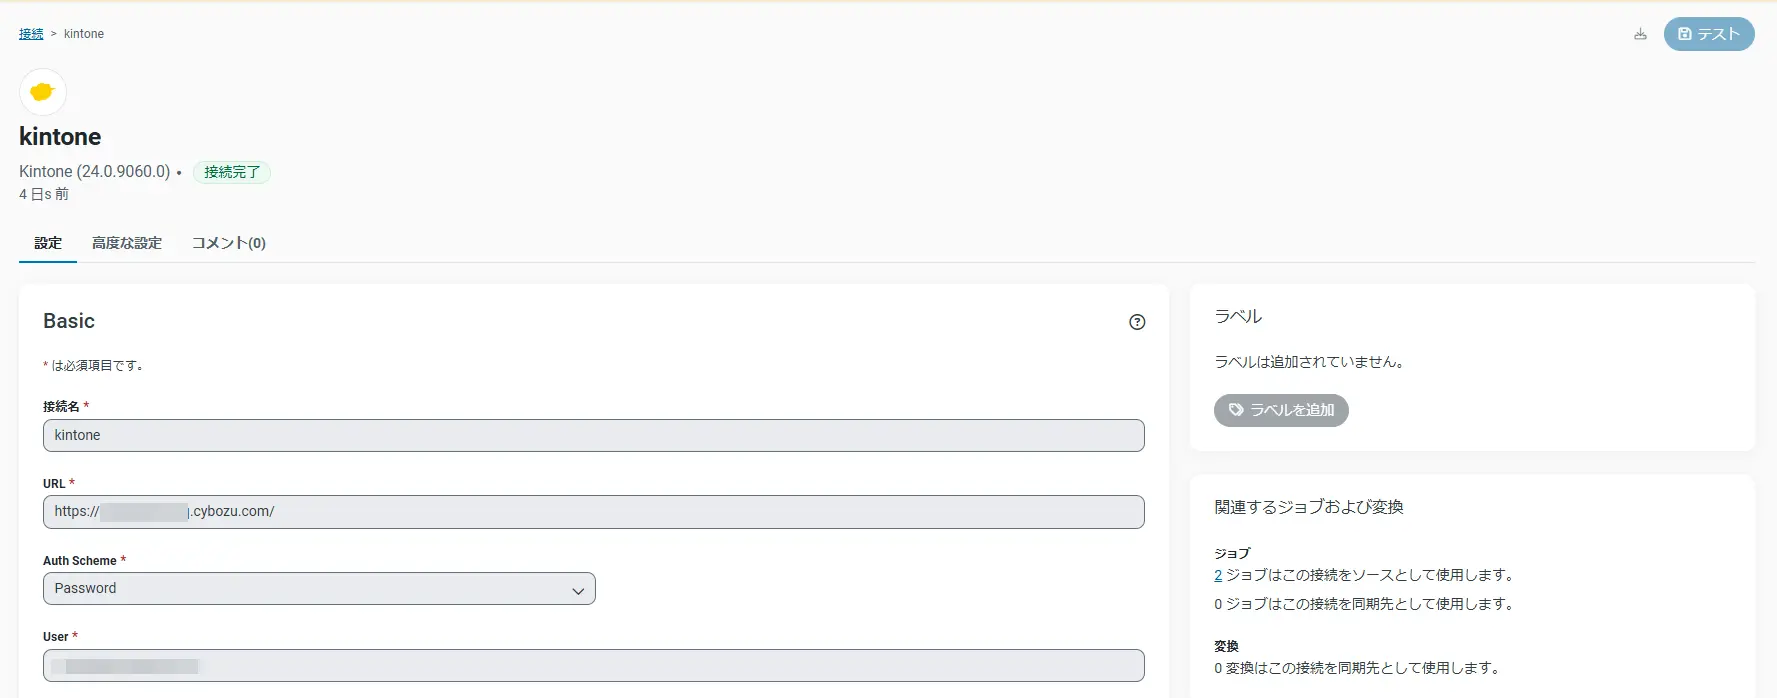Image resolution: width=1777 pixels, height=698 pixels.
Task: Click the User input field
Action: [x=594, y=666]
